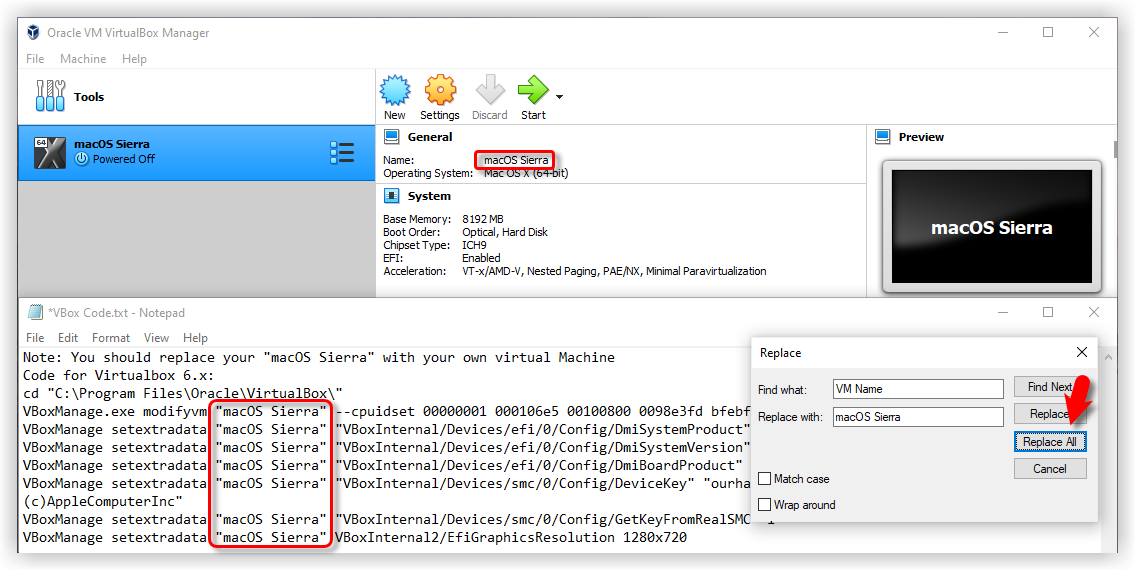The height and width of the screenshot is (571, 1136).
Task: Open the Machine menu in VirtualBox
Action: point(83,59)
